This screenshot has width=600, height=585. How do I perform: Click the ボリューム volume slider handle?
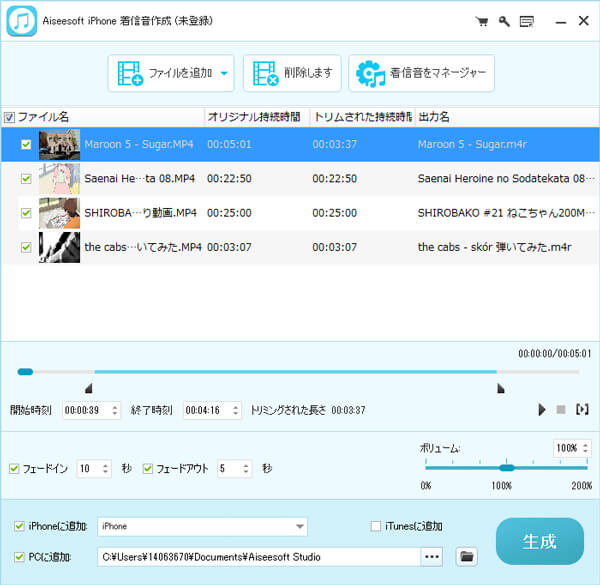click(x=507, y=468)
